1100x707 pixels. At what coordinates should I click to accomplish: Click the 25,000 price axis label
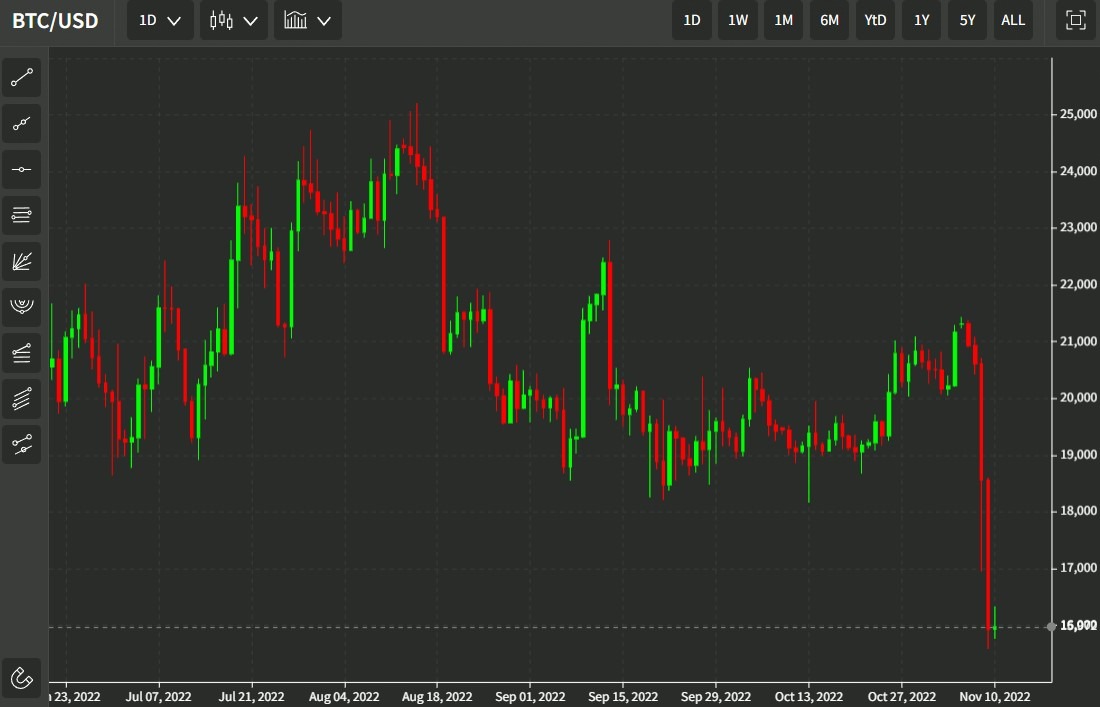coord(1078,114)
